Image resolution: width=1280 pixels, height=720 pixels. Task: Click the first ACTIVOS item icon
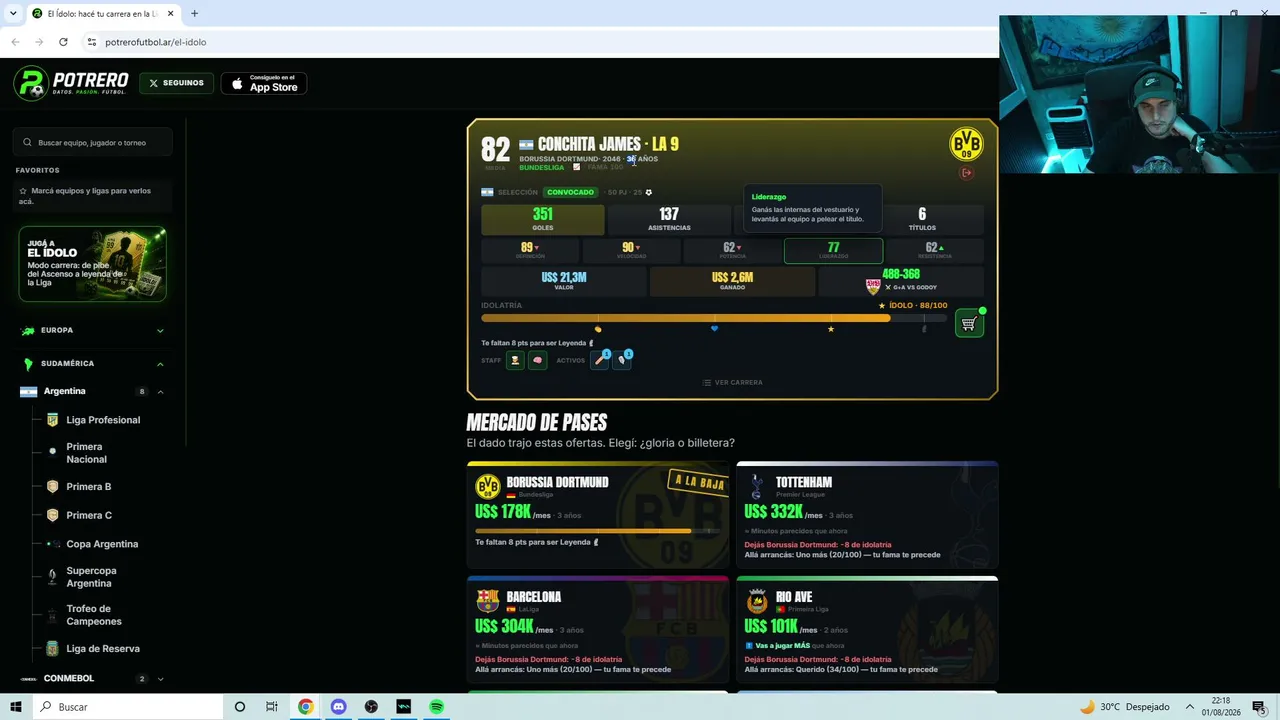click(x=600, y=360)
